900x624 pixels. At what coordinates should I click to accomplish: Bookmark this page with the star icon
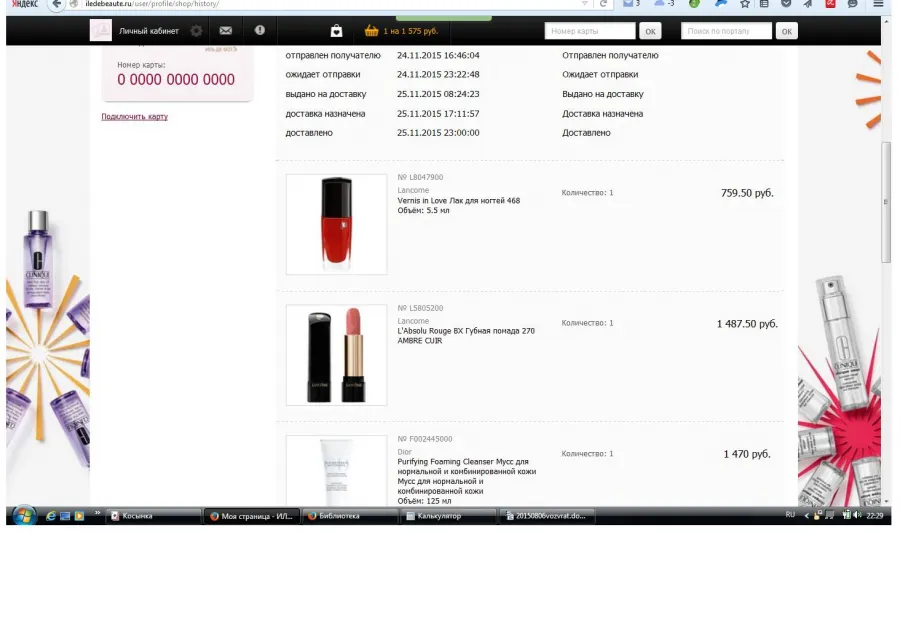pyautogui.click(x=745, y=4)
